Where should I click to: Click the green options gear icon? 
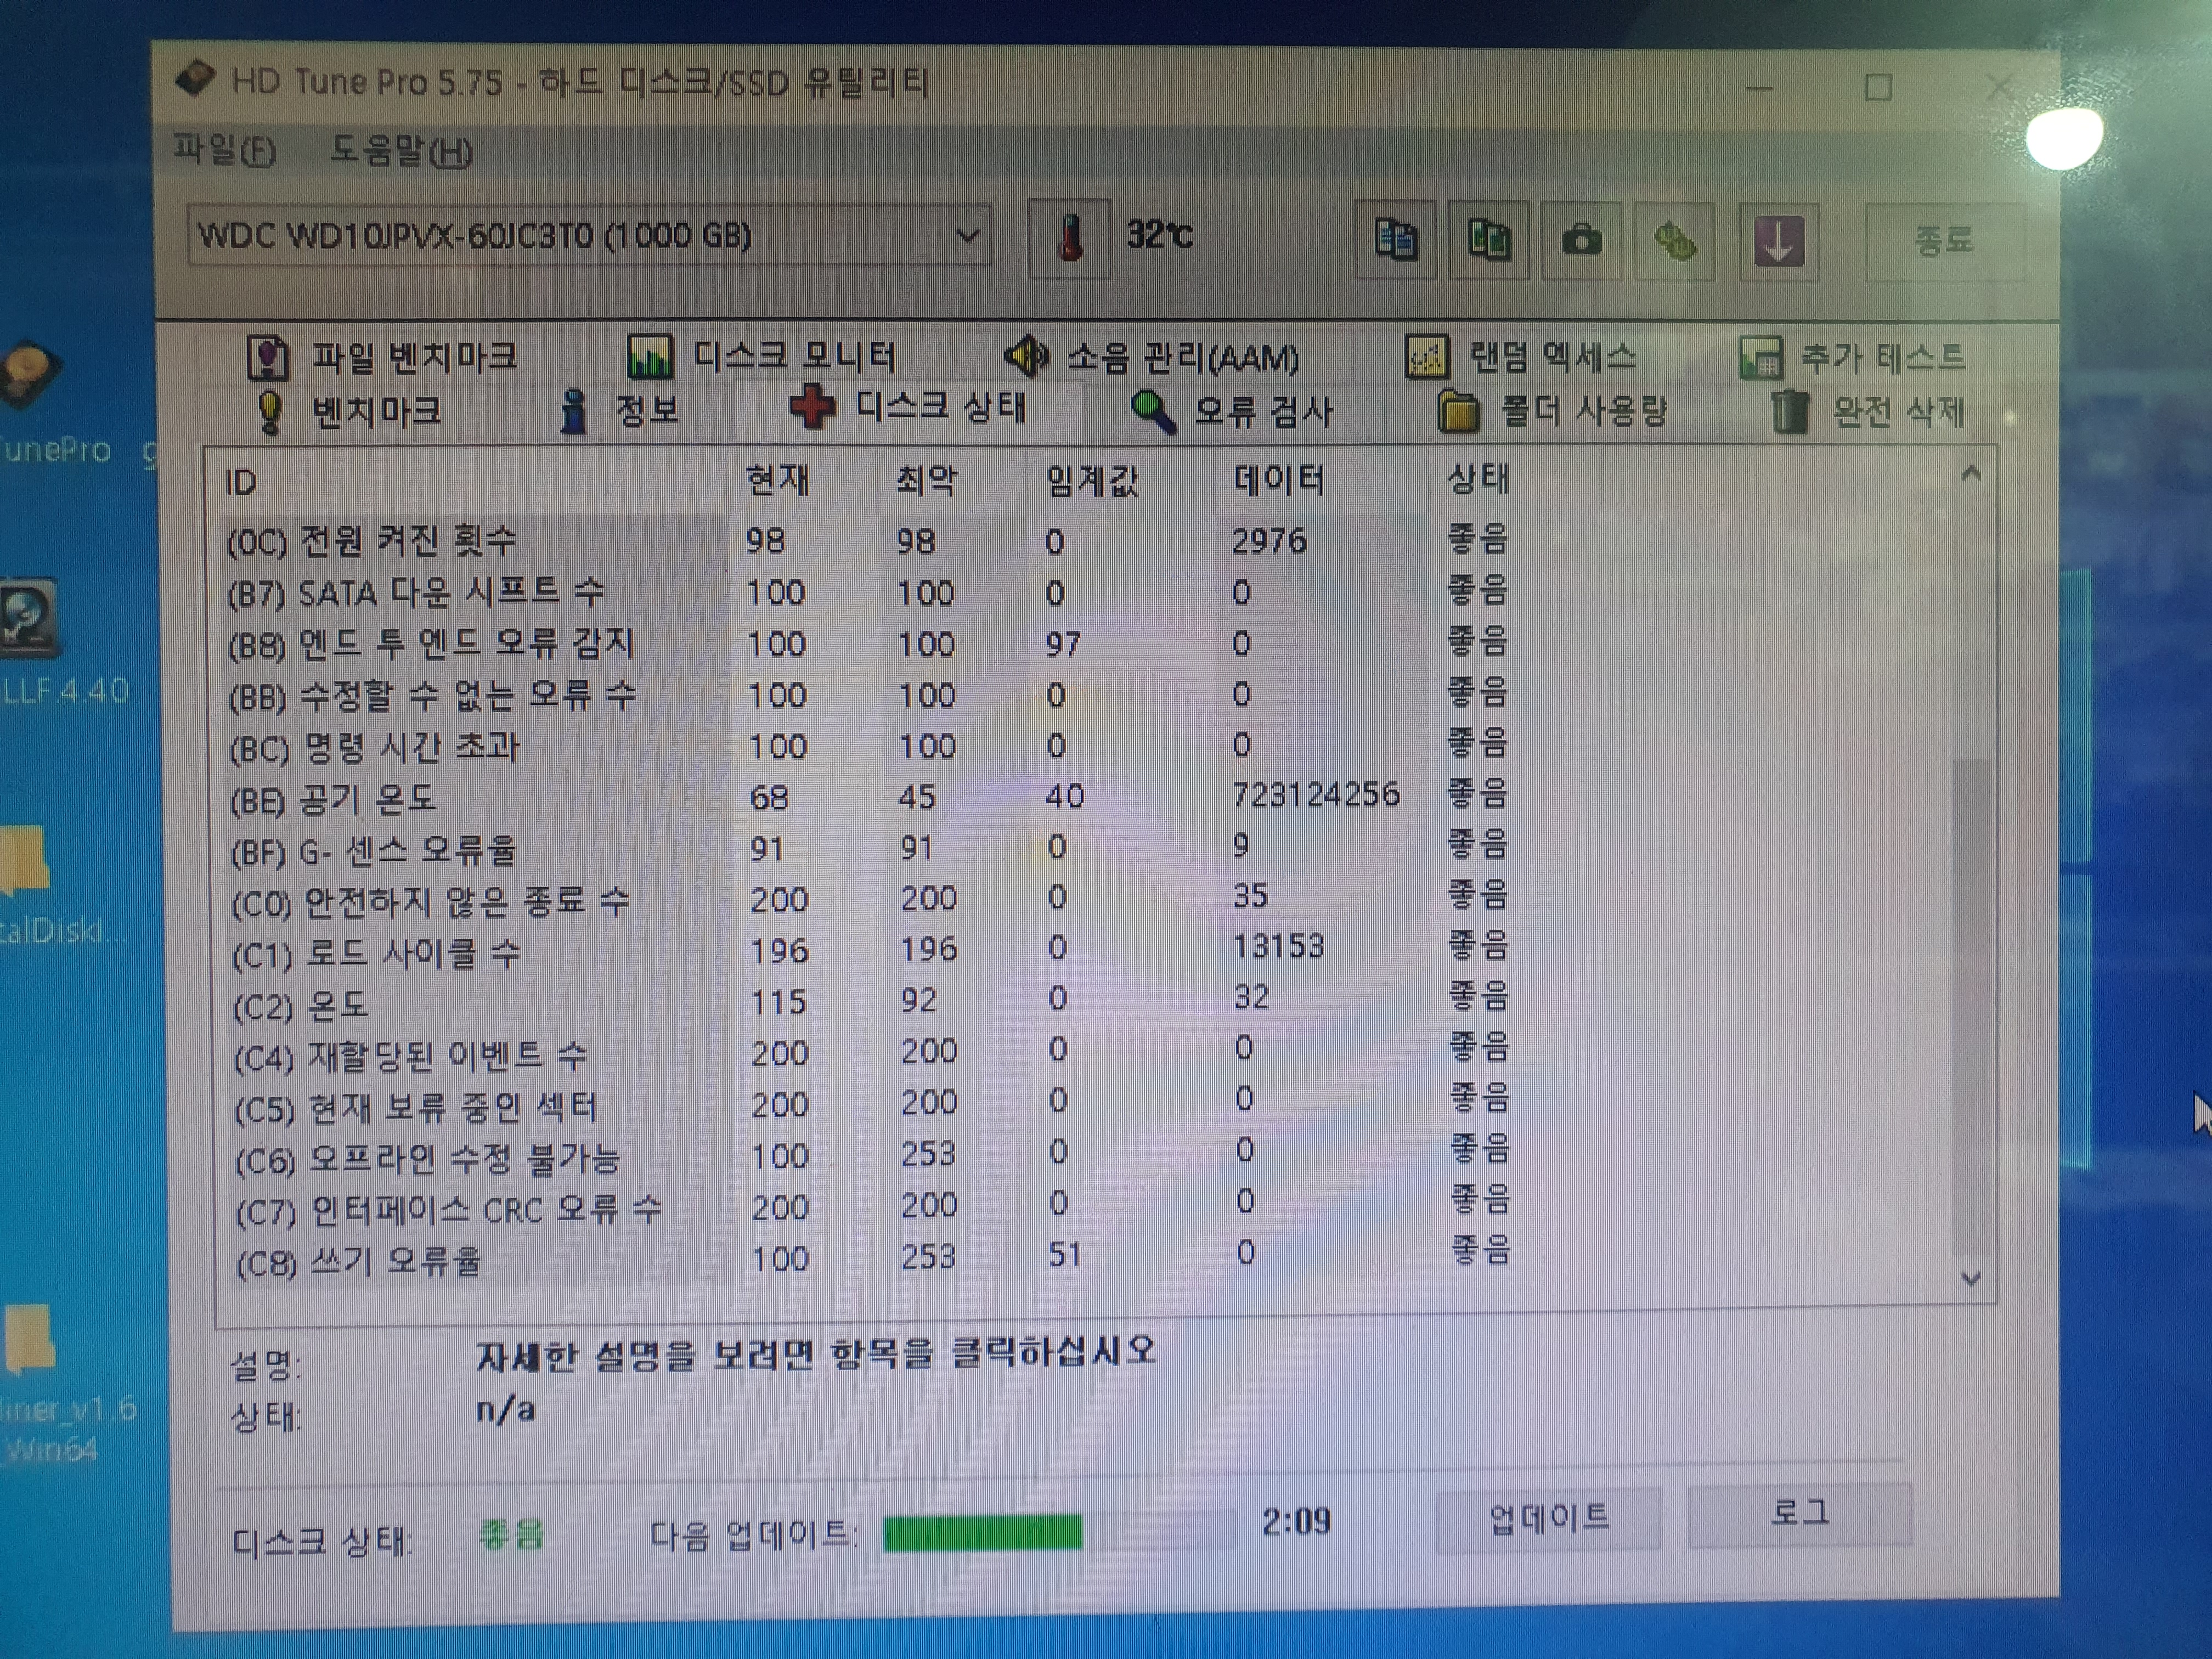pyautogui.click(x=1674, y=242)
